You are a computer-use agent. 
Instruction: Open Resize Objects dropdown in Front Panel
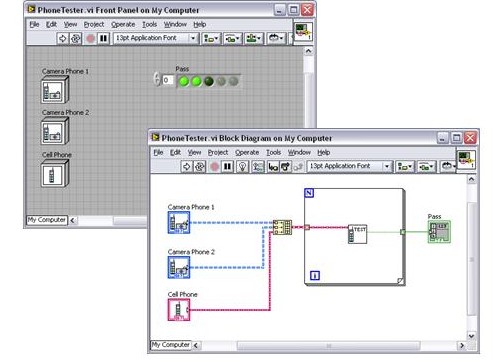click(254, 38)
